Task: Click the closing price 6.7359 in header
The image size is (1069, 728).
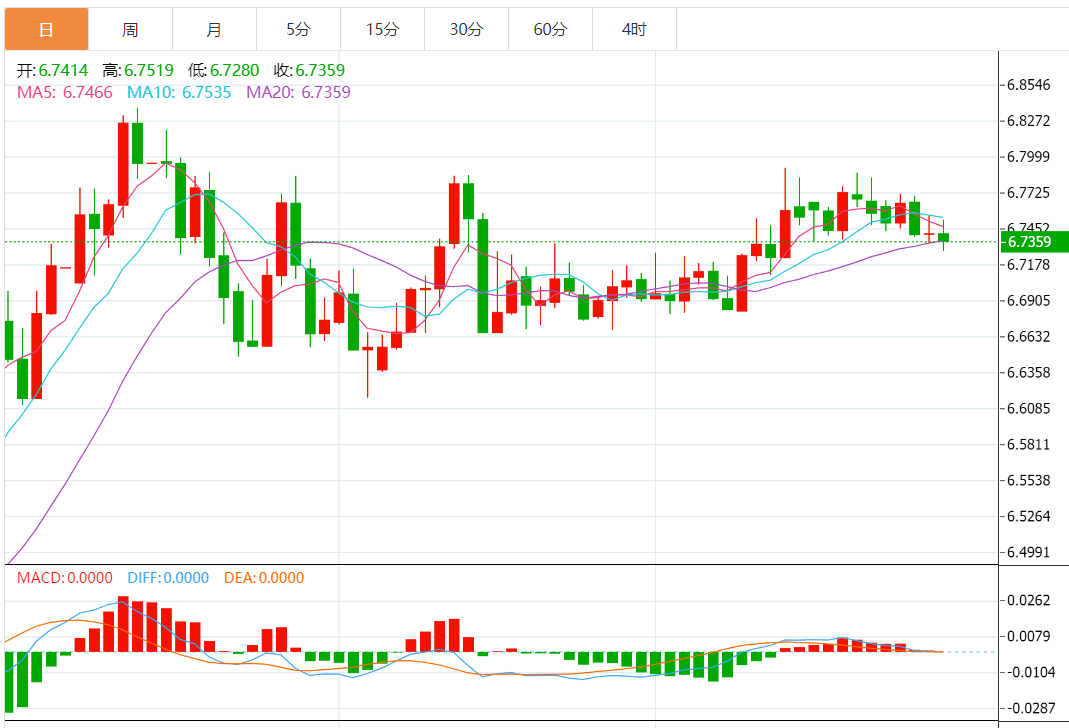Action: [320, 70]
